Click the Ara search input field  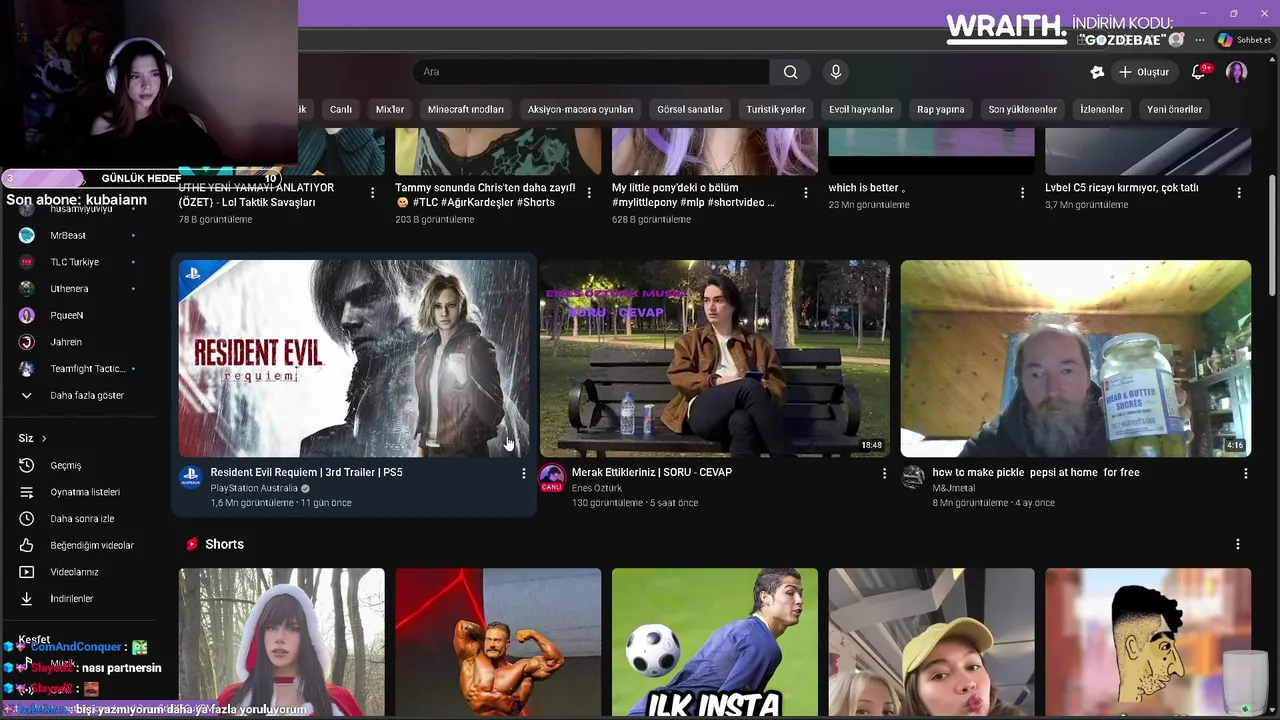pos(591,72)
